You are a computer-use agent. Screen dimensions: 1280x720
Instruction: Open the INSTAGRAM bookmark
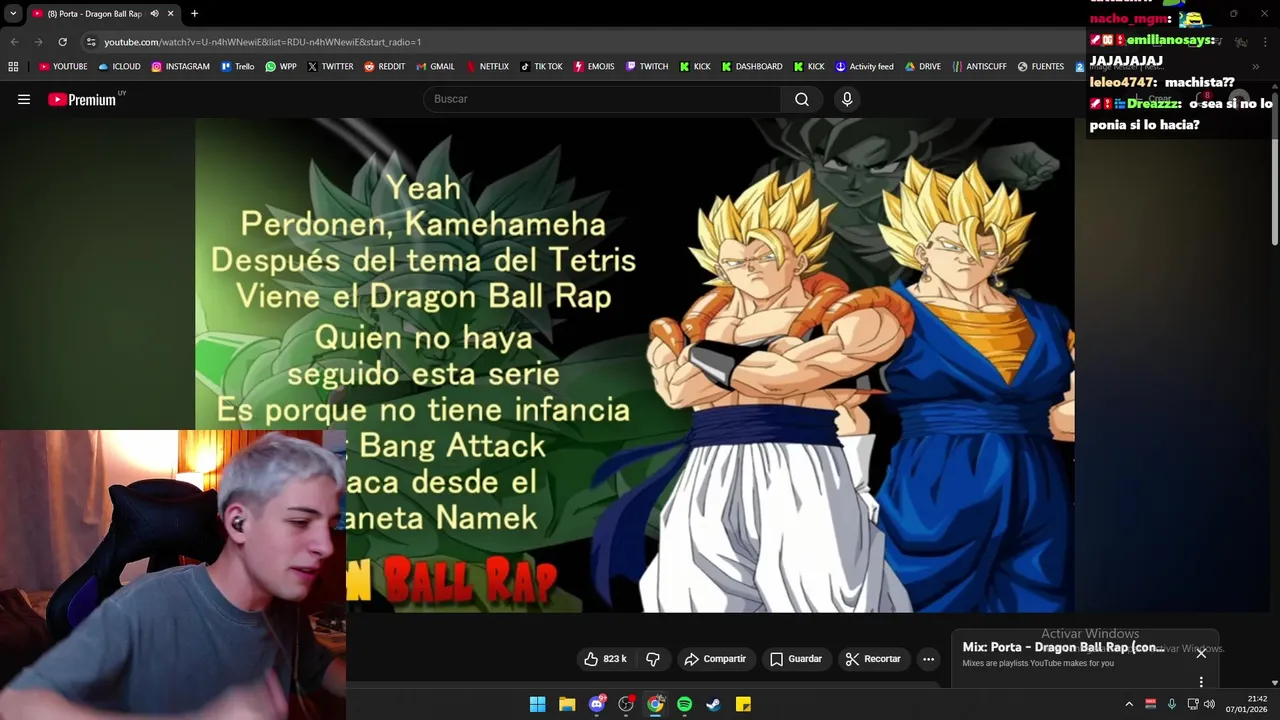click(180, 67)
